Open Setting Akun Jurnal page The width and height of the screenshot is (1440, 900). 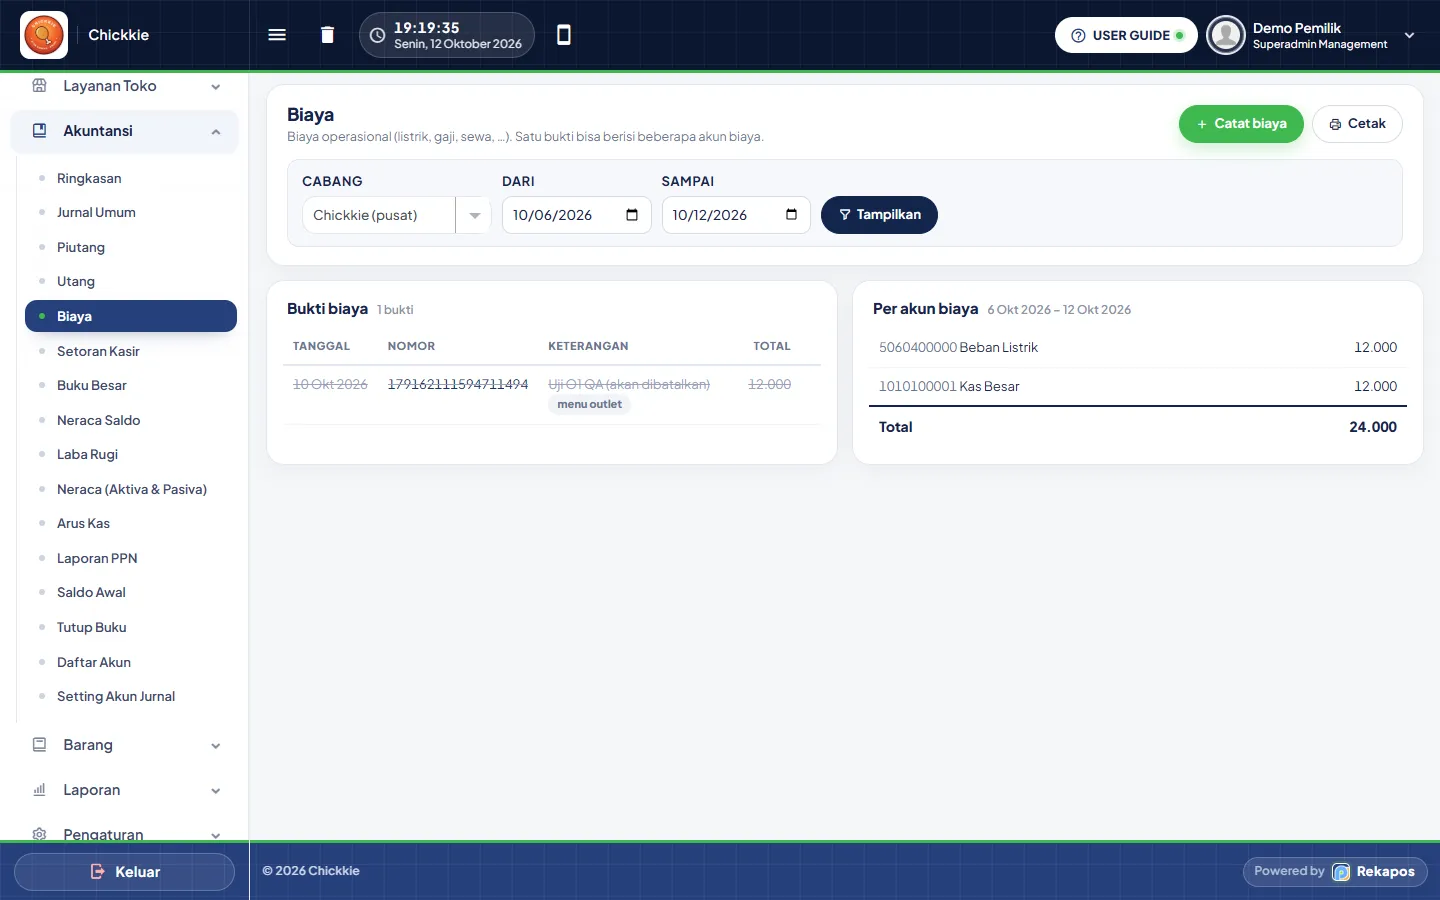click(x=131, y=696)
